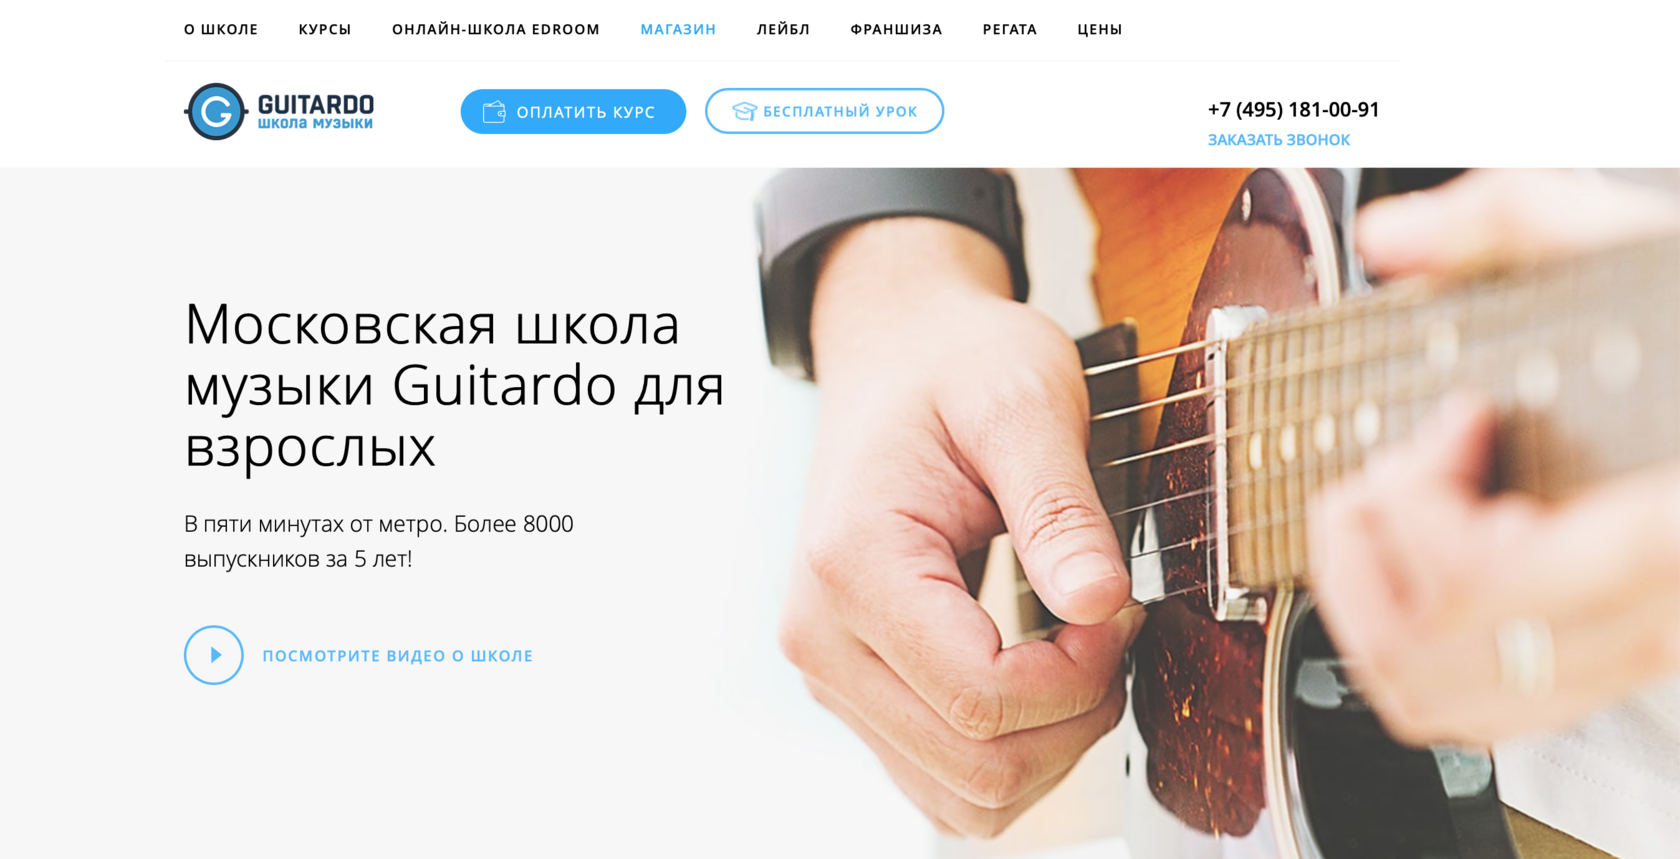Click the guitar-playing hero photo
The width and height of the screenshot is (1680, 859).
(1215, 513)
